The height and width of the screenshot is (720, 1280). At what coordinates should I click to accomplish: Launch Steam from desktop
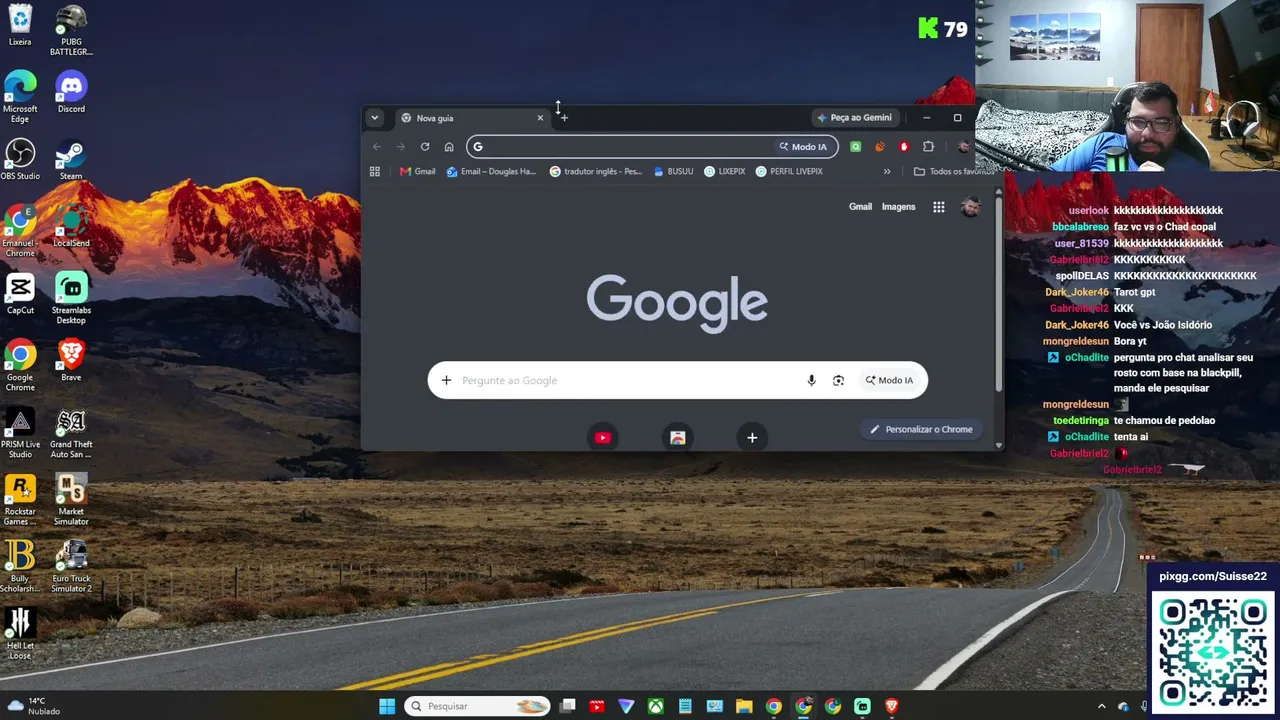click(x=71, y=159)
